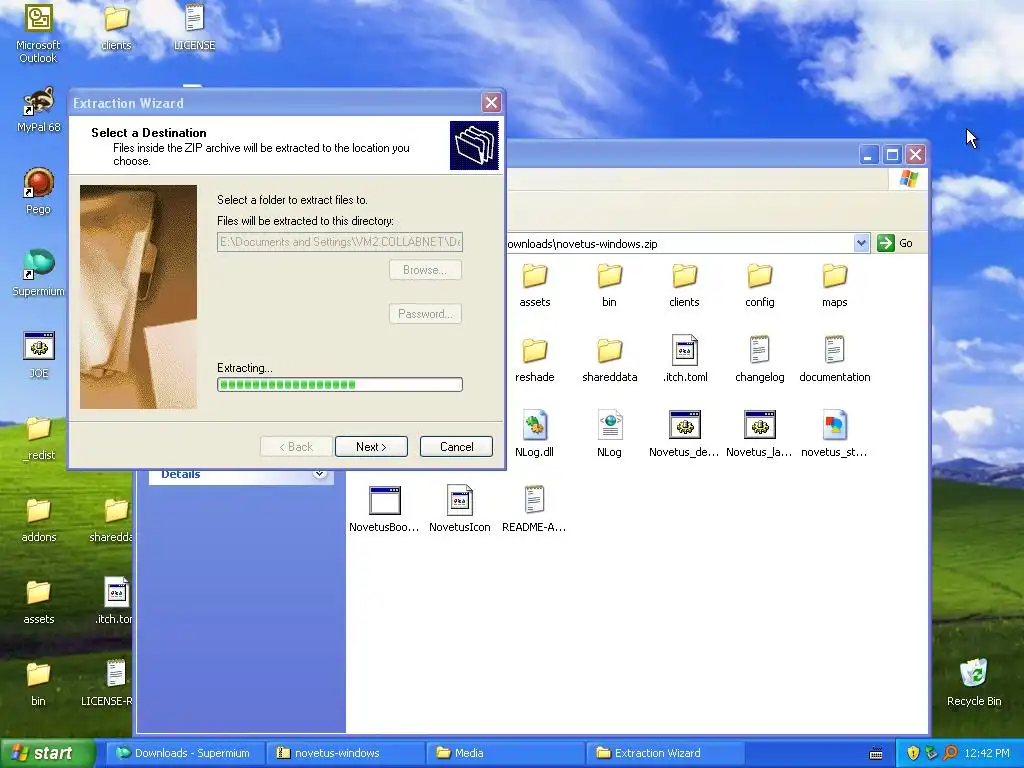Open the Microsoft Outlook desktop icon
The height and width of the screenshot is (768, 1024).
(38, 33)
